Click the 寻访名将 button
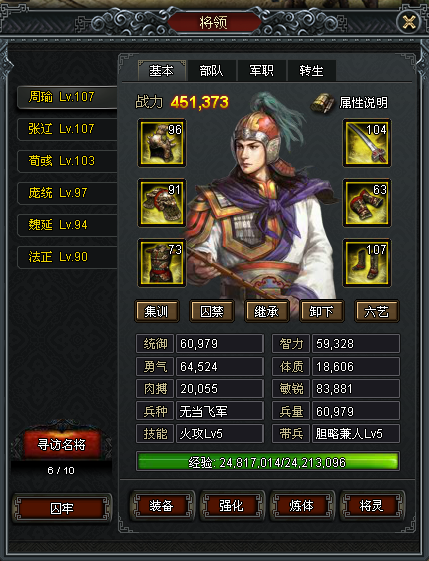429x561 pixels. (62, 445)
